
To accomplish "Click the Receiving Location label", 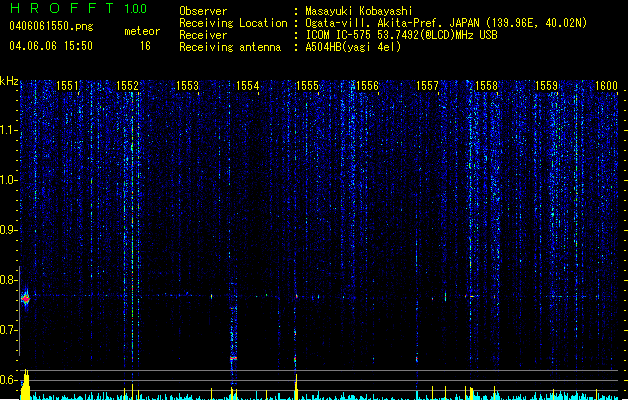I will click(233, 23).
